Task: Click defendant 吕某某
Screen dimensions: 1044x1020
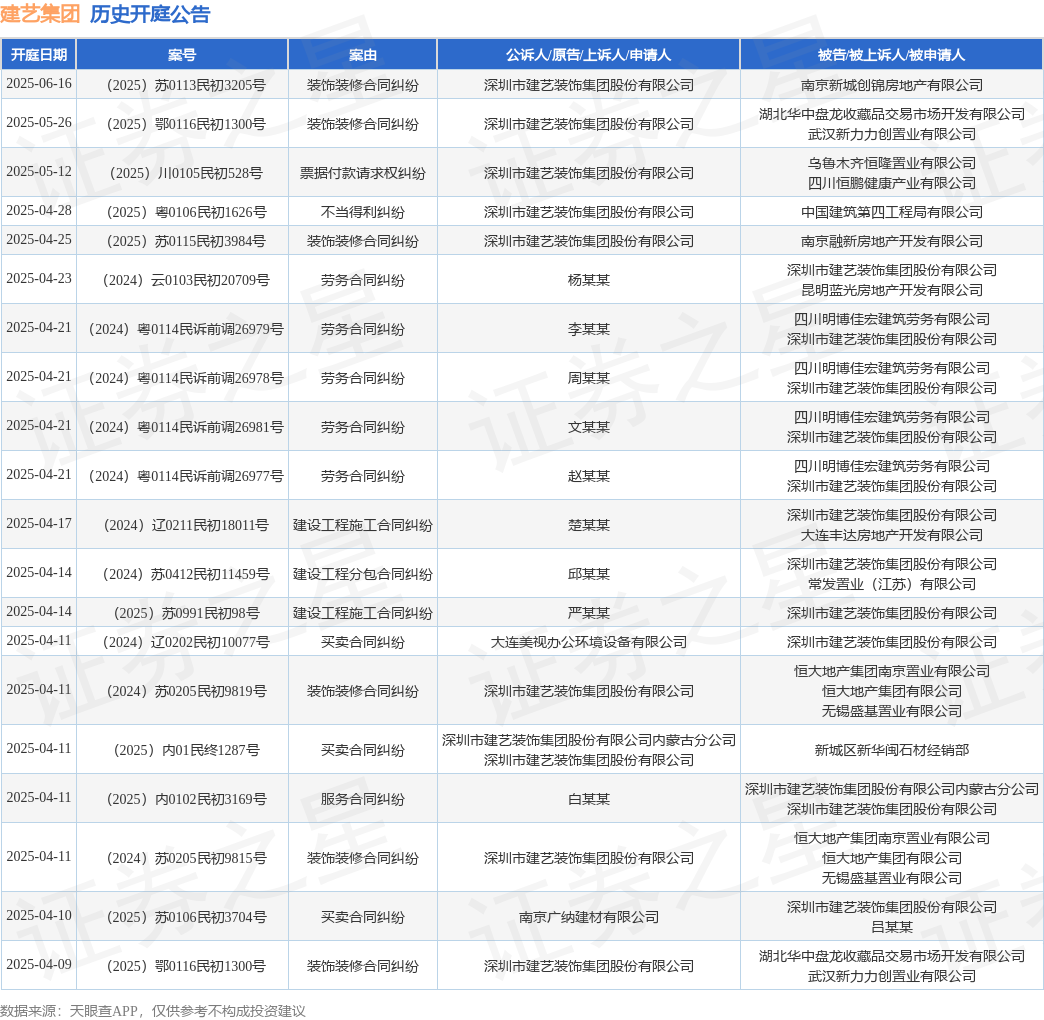Action: coord(892,927)
